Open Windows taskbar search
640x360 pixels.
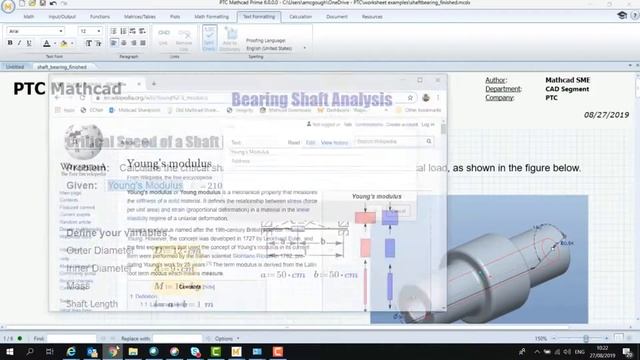pos(30,352)
